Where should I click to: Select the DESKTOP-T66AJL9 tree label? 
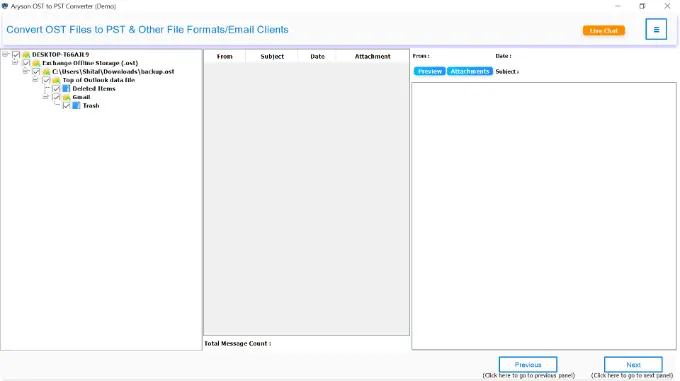coord(60,55)
